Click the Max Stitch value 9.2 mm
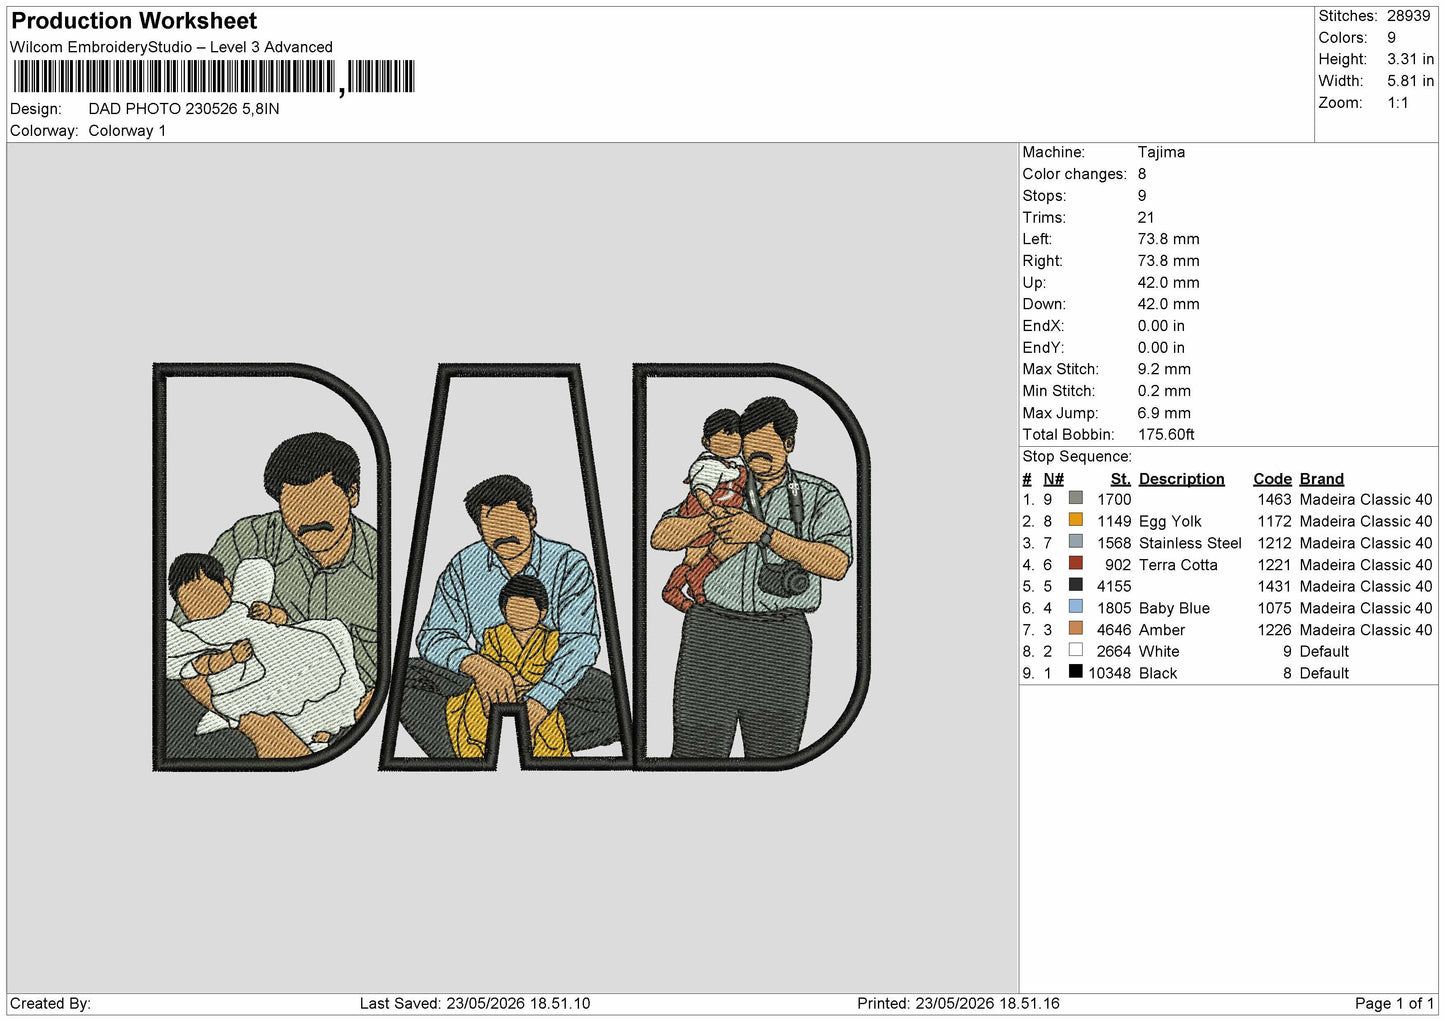The height and width of the screenshot is (1021, 1445). 1164,369
